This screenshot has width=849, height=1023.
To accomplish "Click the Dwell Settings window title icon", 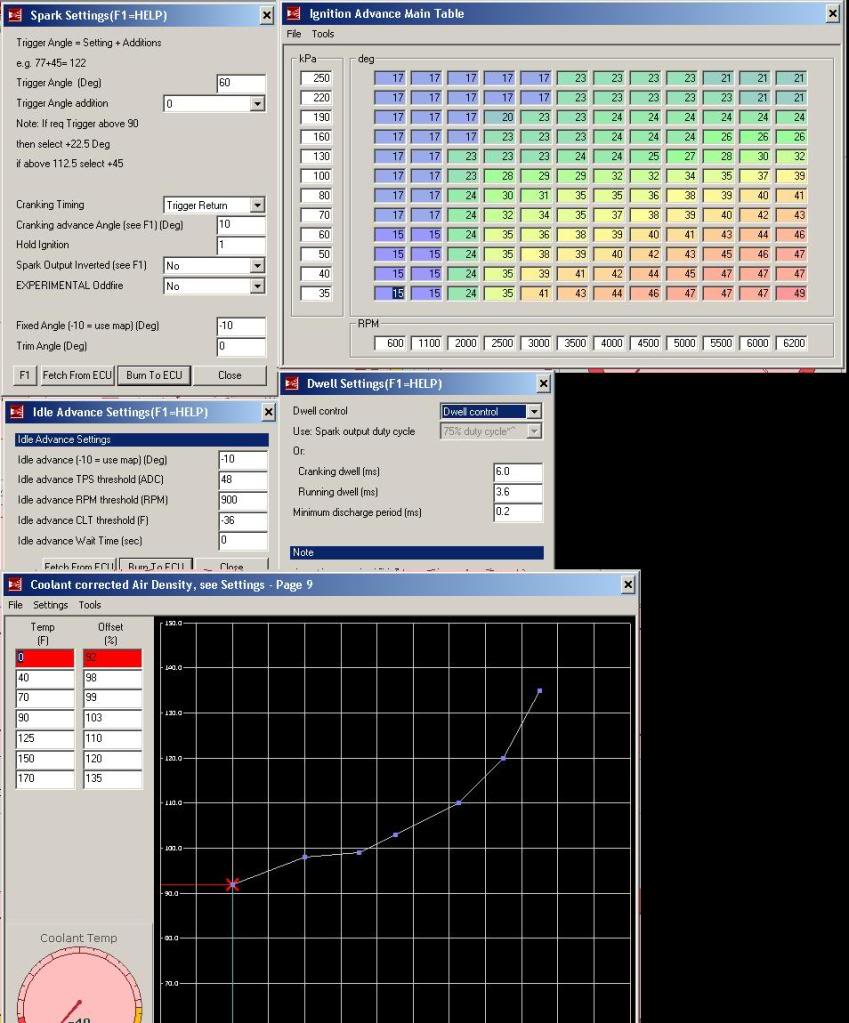I will pos(292,384).
